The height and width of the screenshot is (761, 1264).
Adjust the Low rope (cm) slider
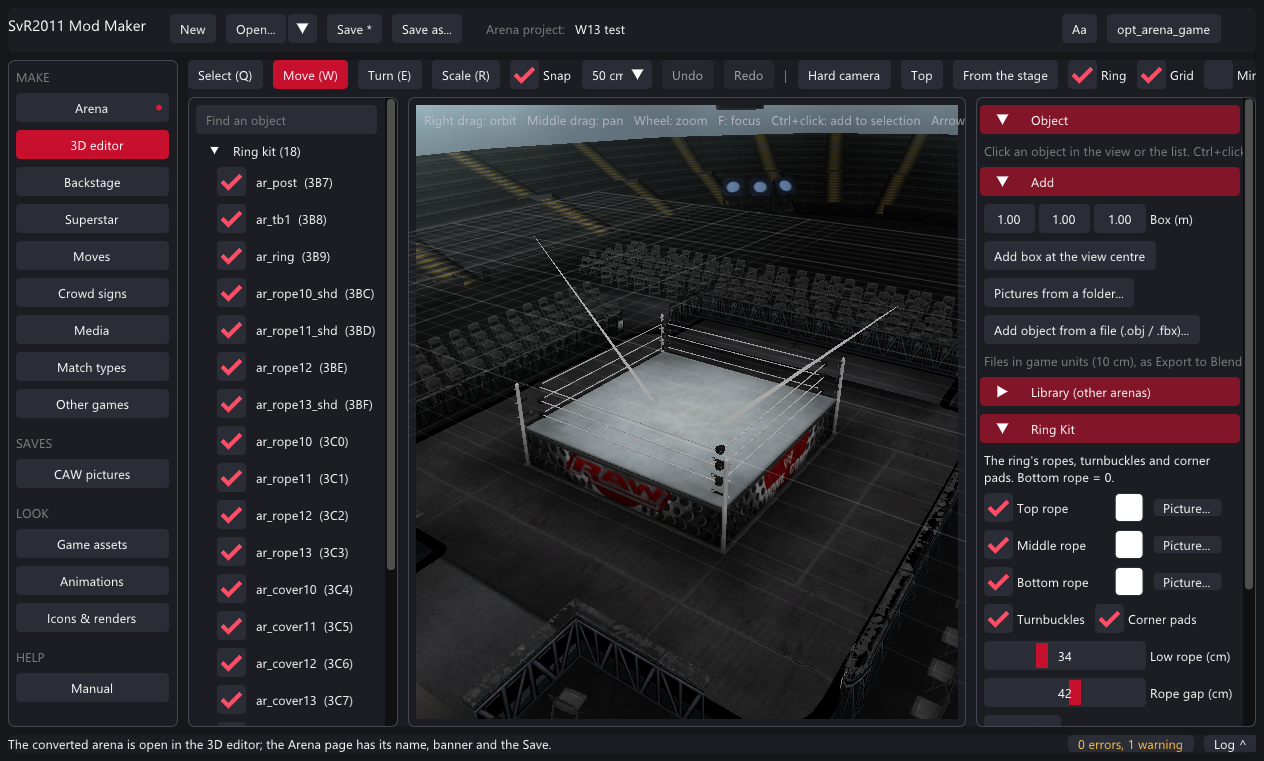pos(1064,656)
